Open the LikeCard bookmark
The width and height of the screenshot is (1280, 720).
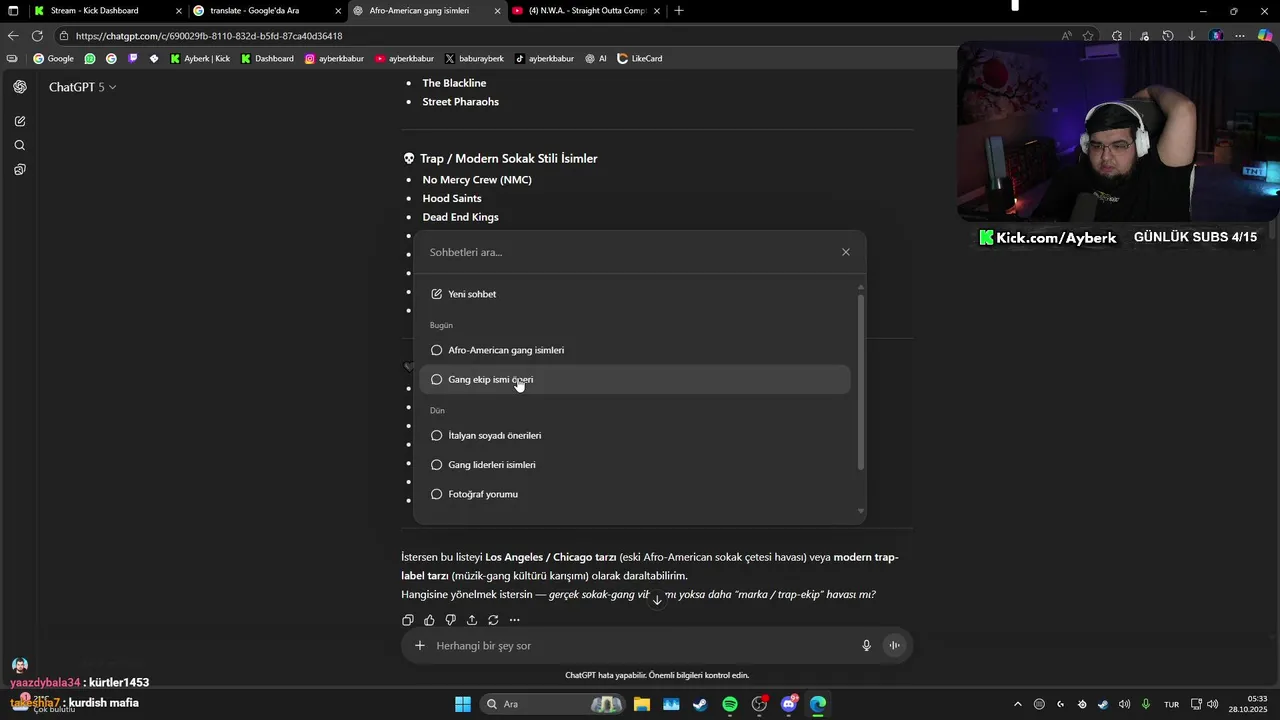pyautogui.click(x=640, y=59)
